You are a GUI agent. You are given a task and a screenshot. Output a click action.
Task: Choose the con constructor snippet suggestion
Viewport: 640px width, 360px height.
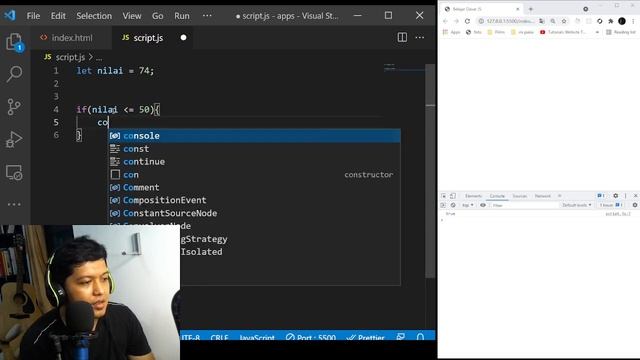[254, 174]
